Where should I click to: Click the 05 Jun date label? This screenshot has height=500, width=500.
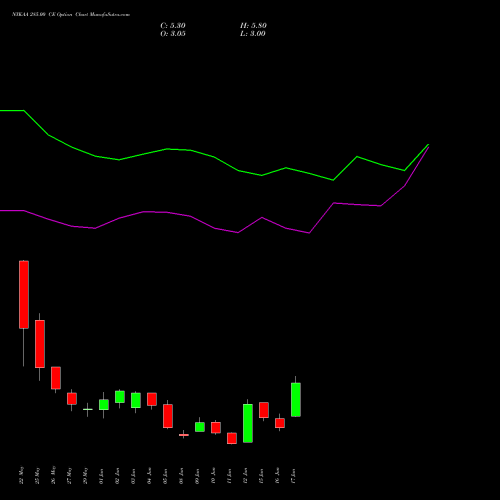tap(166, 476)
